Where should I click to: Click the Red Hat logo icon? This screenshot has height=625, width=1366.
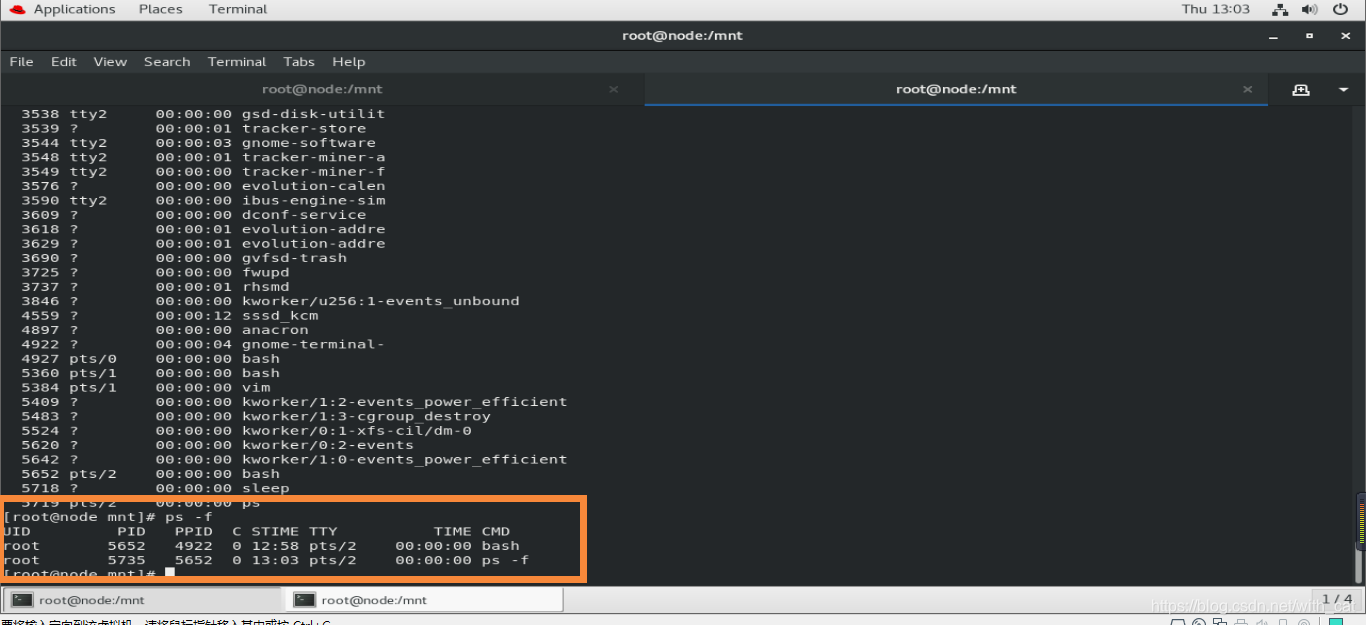point(18,9)
